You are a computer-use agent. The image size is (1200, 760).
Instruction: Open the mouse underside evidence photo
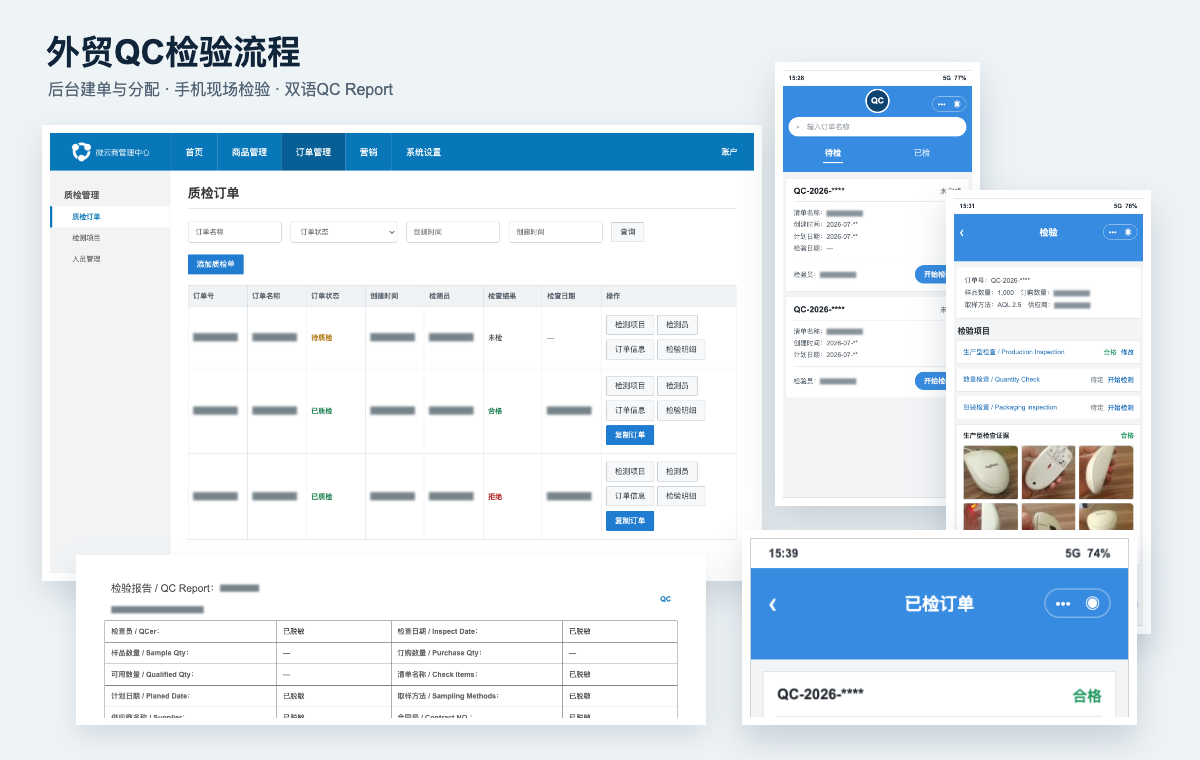1048,472
